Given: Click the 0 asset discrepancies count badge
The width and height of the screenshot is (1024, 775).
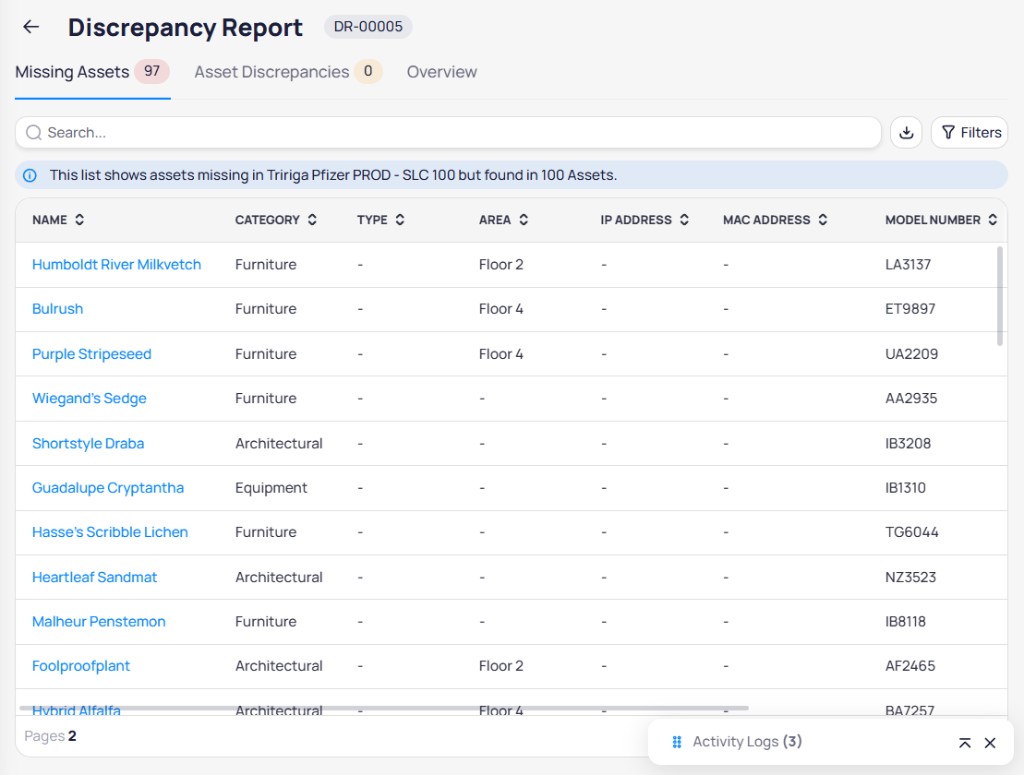Looking at the screenshot, I should pyautogui.click(x=368, y=71).
